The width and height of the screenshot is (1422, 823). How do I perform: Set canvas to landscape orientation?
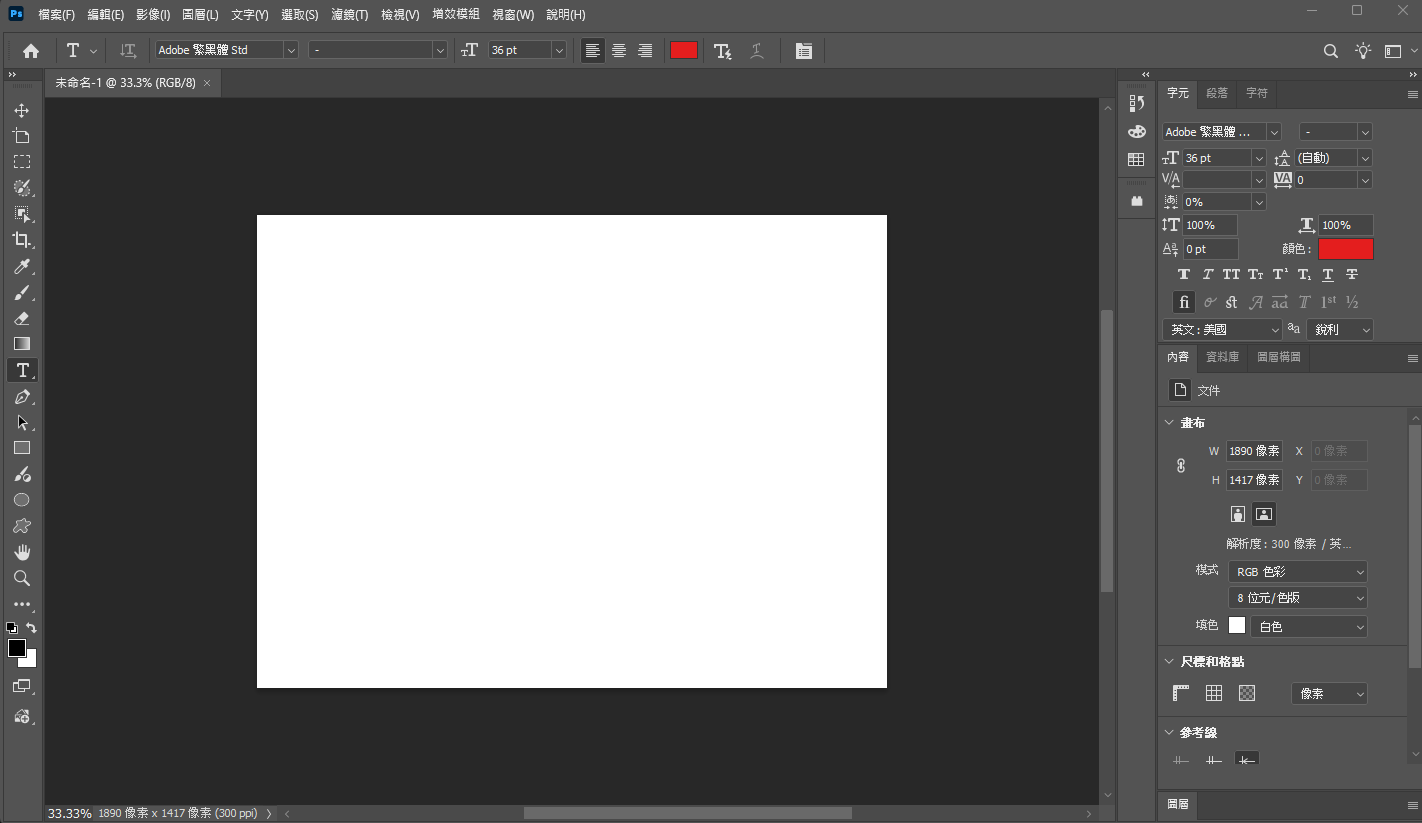click(1264, 514)
